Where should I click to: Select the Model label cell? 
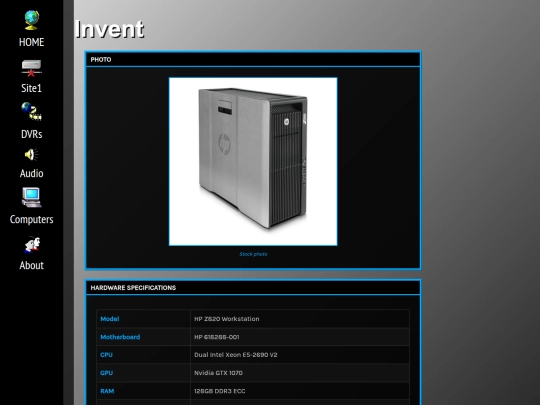(x=144, y=319)
